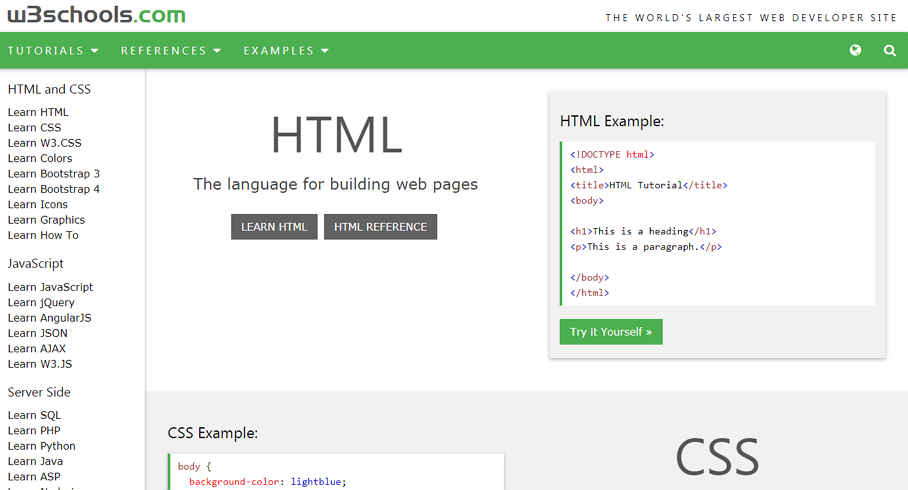Click the closing html tag line

[x=590, y=293]
